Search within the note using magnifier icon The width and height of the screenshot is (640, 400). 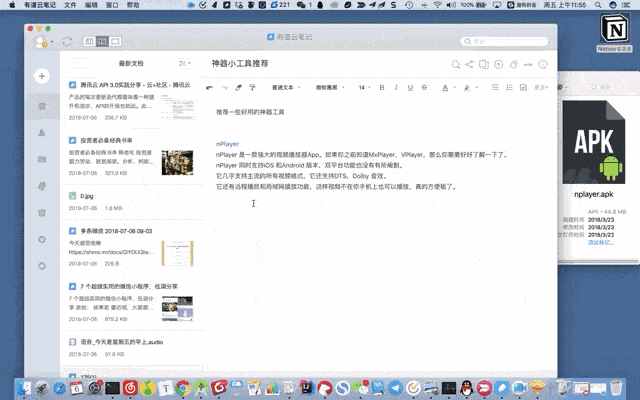click(x=456, y=64)
